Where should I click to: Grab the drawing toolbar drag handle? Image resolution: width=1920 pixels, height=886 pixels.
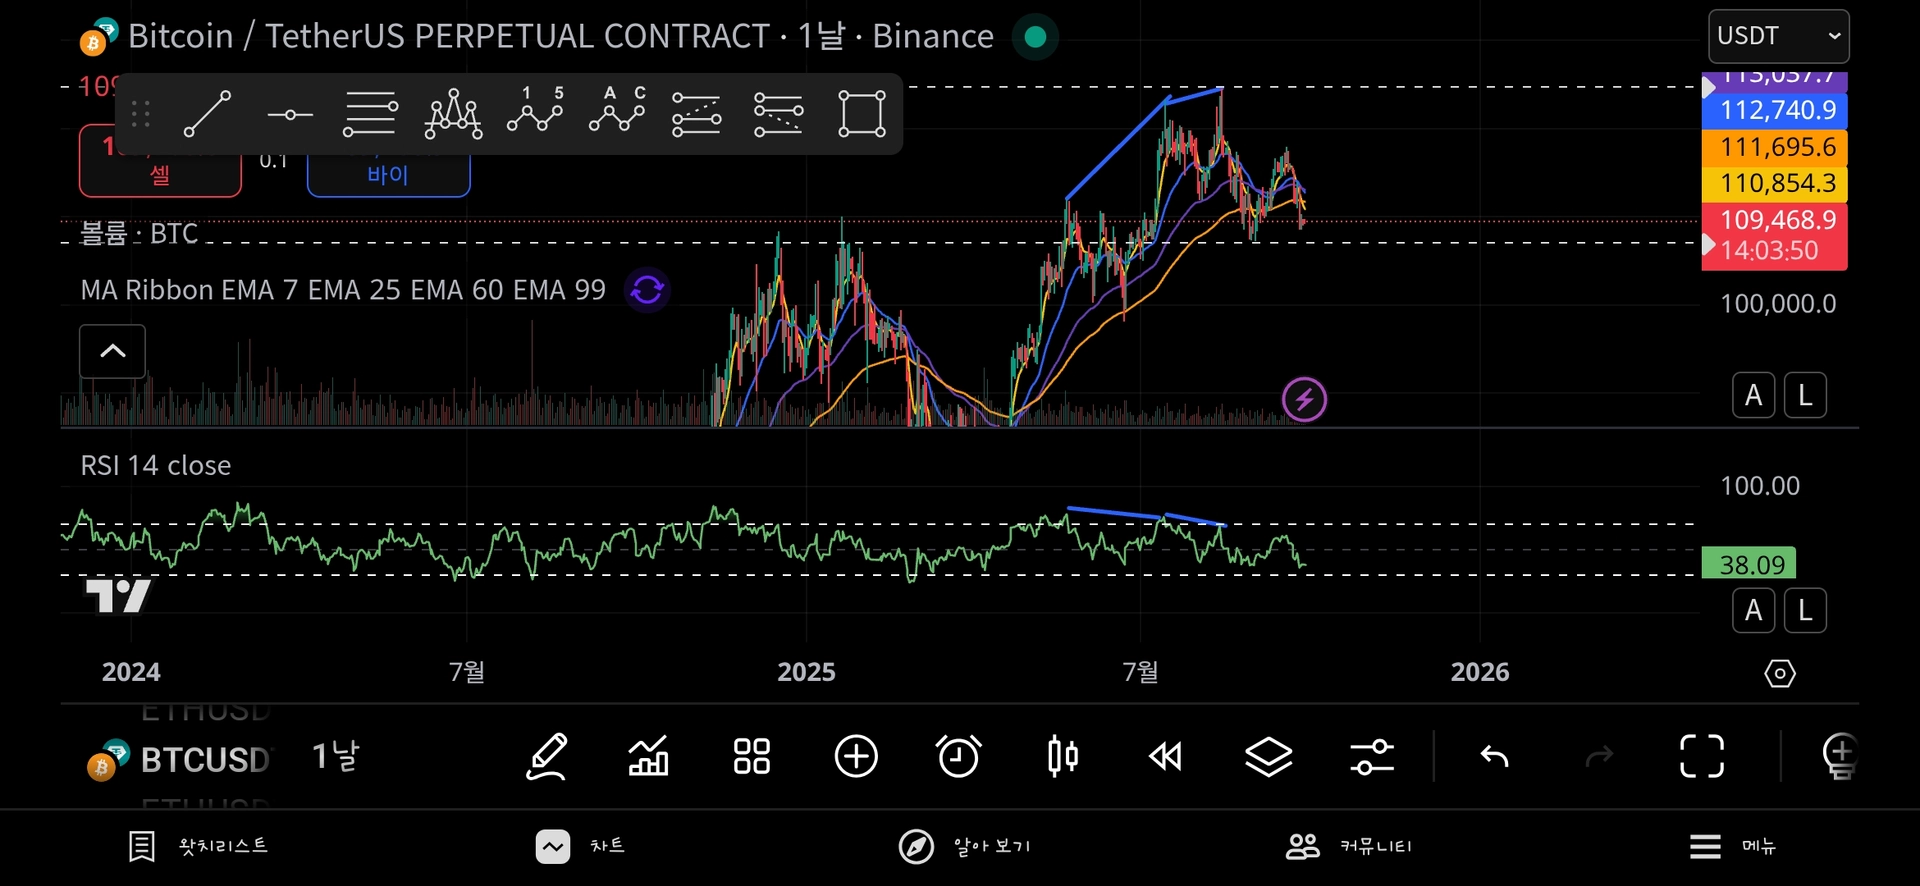click(x=141, y=114)
